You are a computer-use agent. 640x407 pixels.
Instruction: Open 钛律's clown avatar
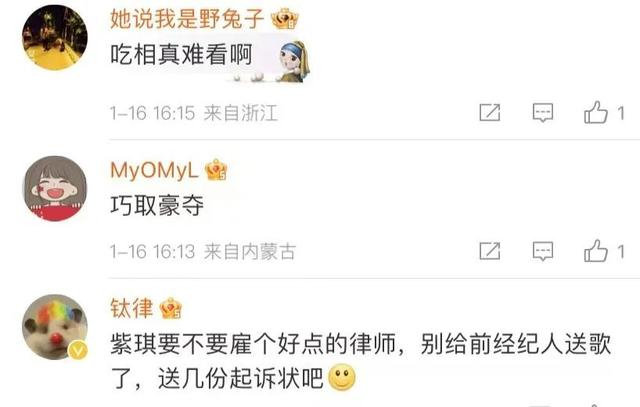click(55, 327)
